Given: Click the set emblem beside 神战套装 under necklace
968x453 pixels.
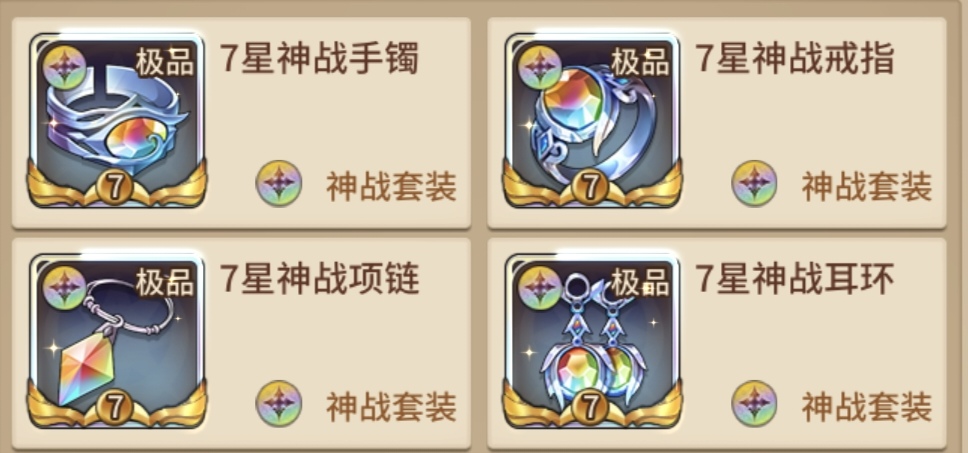Looking at the screenshot, I should click(x=279, y=404).
